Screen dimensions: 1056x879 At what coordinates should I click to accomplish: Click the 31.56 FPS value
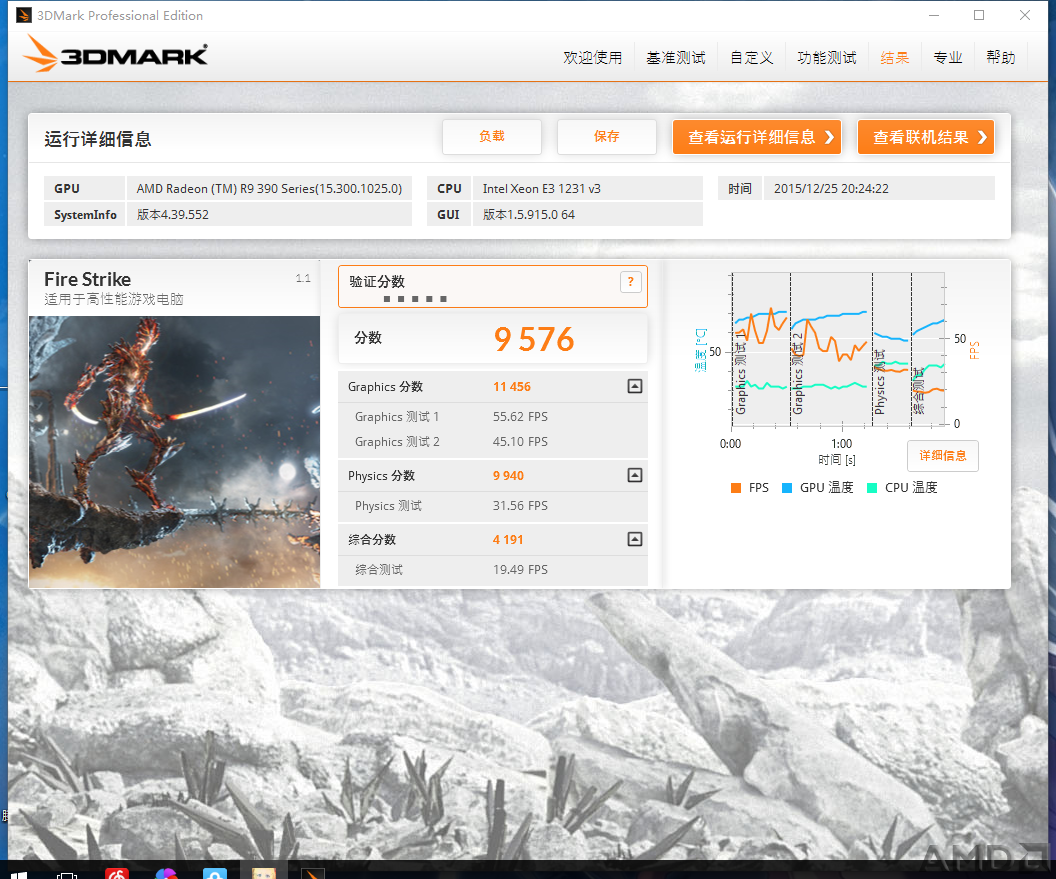point(520,506)
